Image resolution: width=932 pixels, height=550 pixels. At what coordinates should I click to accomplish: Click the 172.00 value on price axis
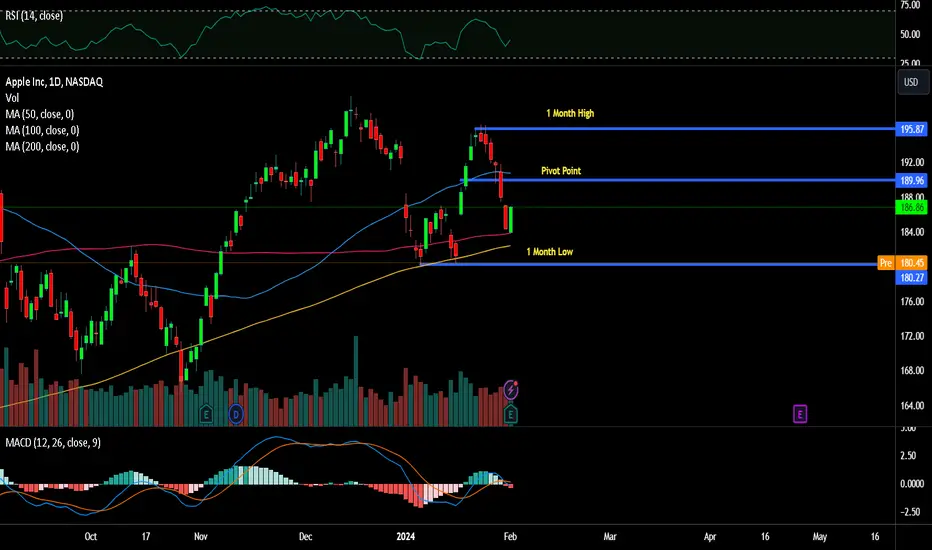[912, 337]
